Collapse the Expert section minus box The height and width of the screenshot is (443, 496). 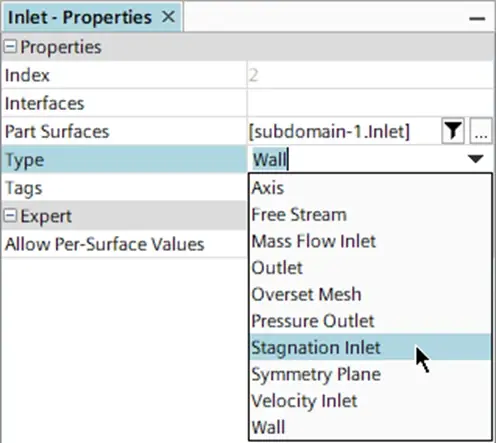click(10, 216)
